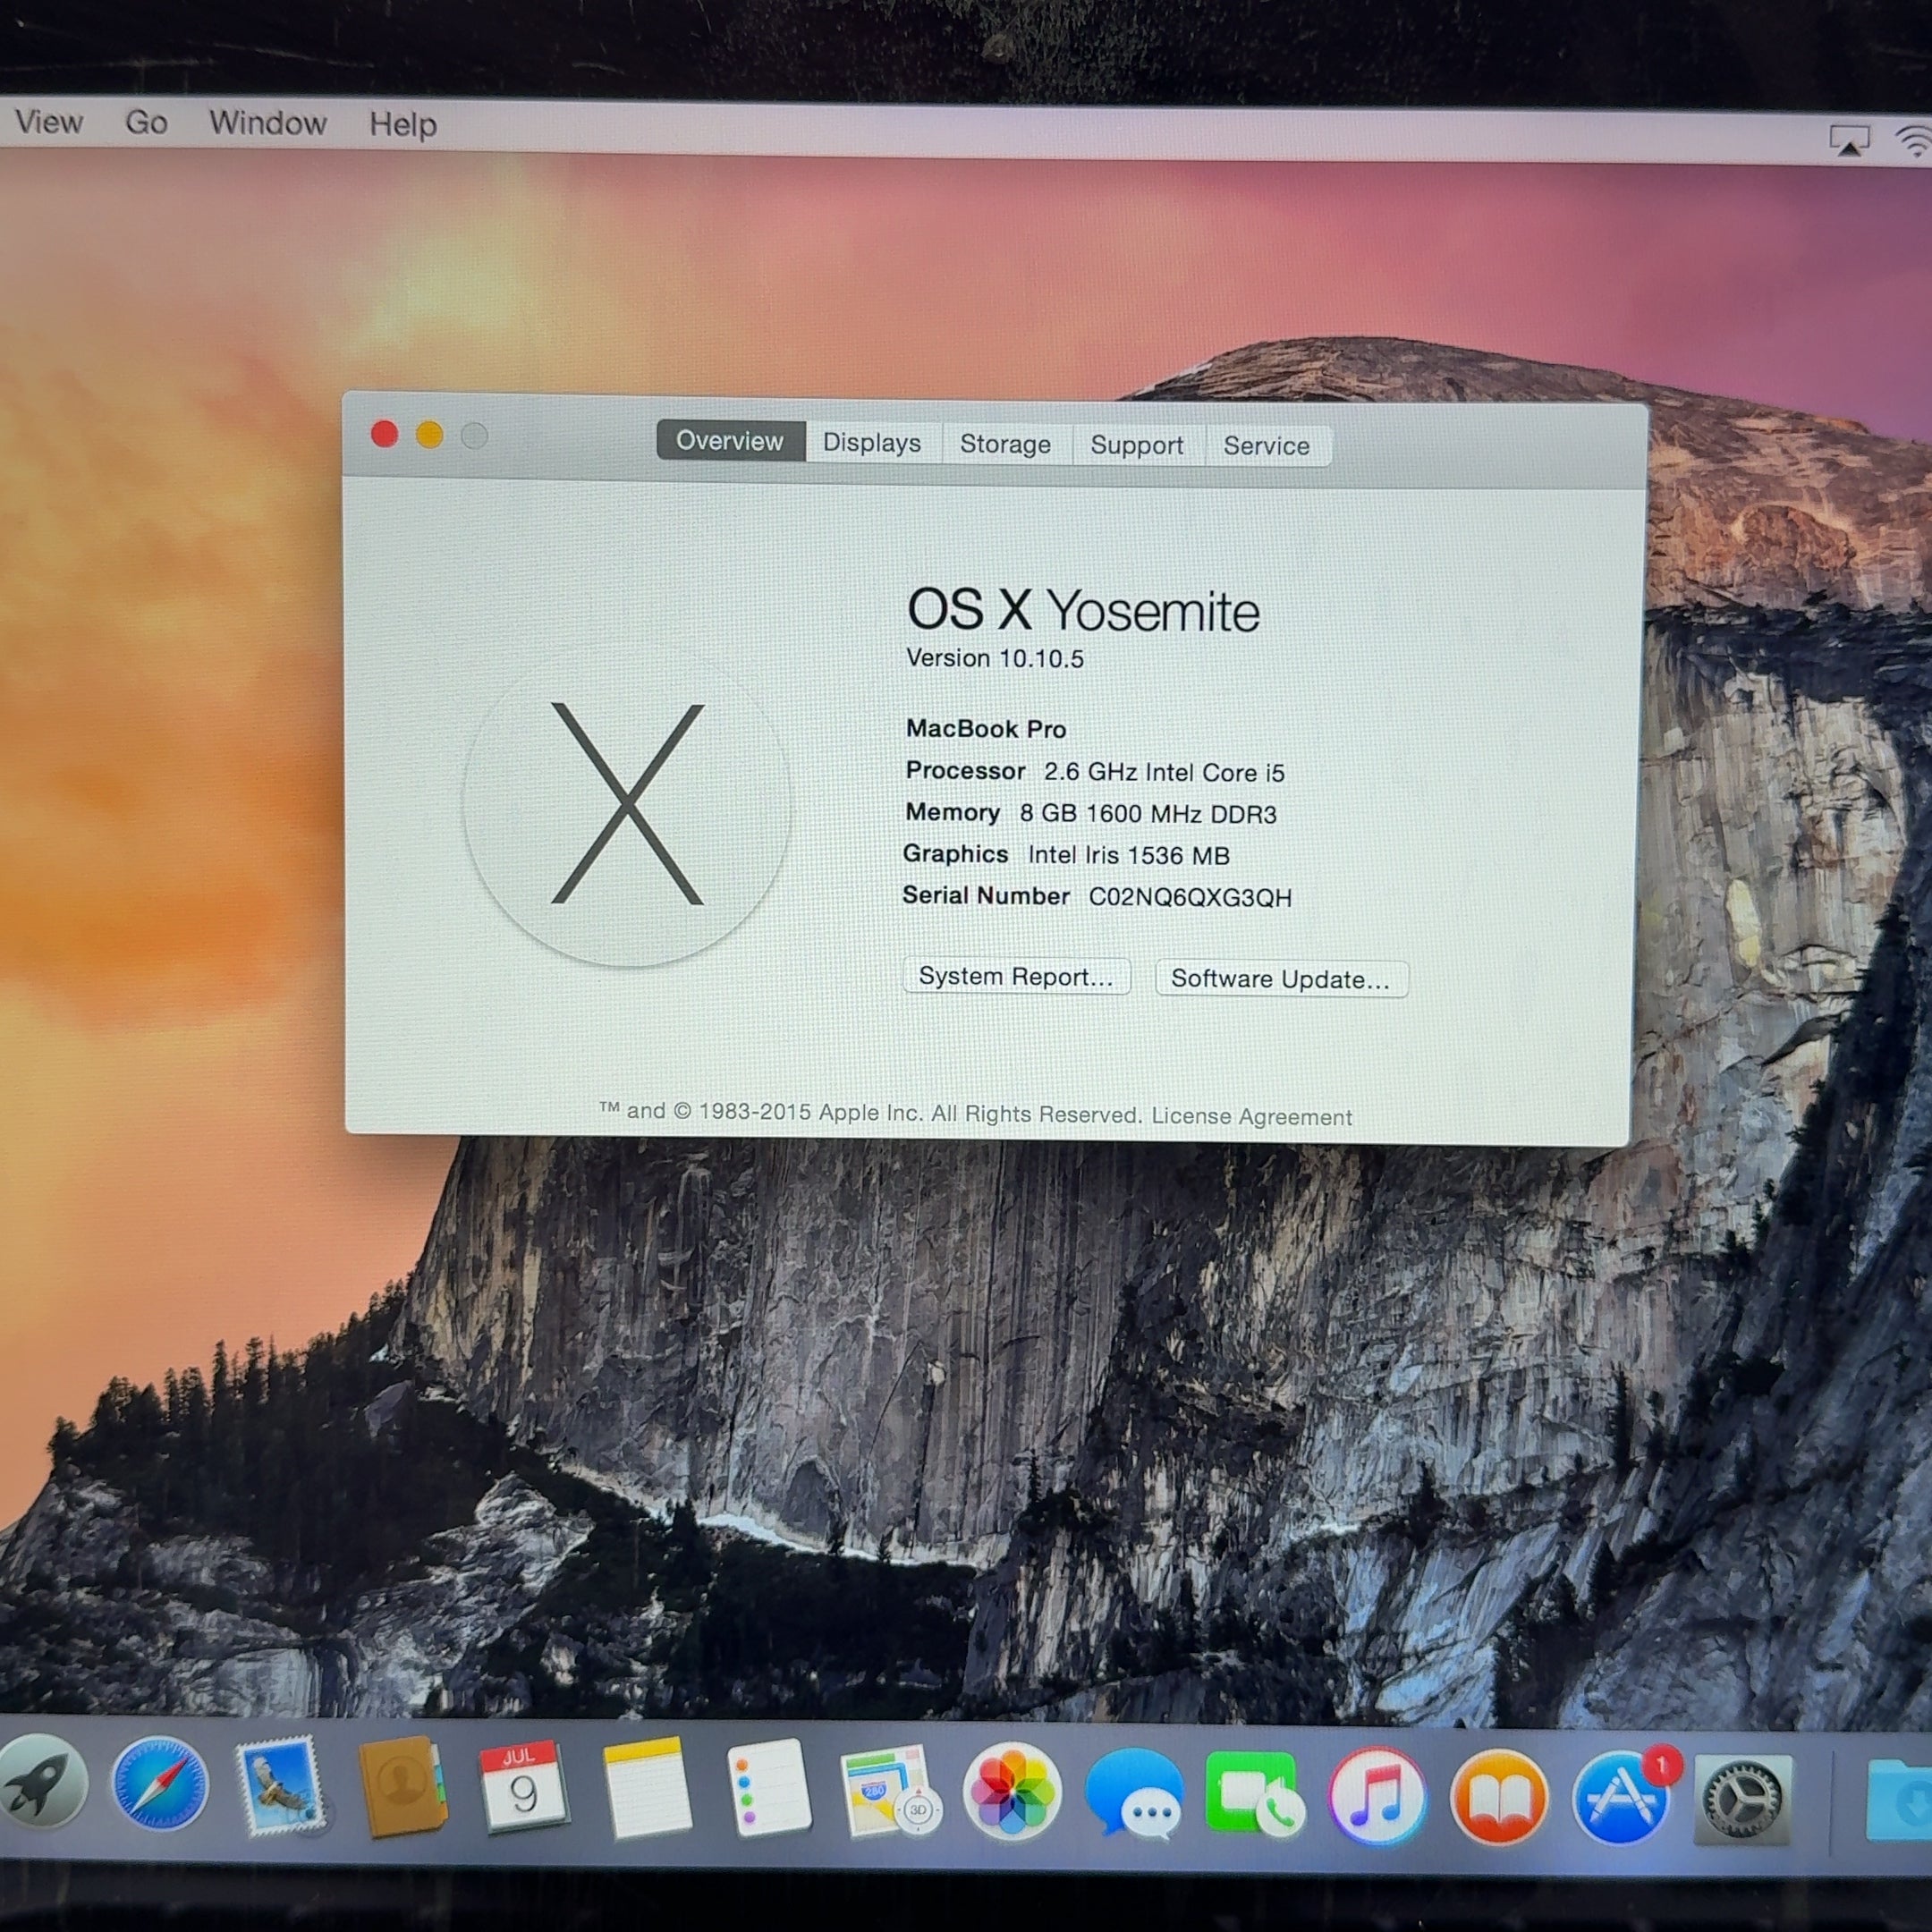Open Messages from the Dock
Image resolution: width=1932 pixels, height=1932 pixels.
[1134, 1793]
